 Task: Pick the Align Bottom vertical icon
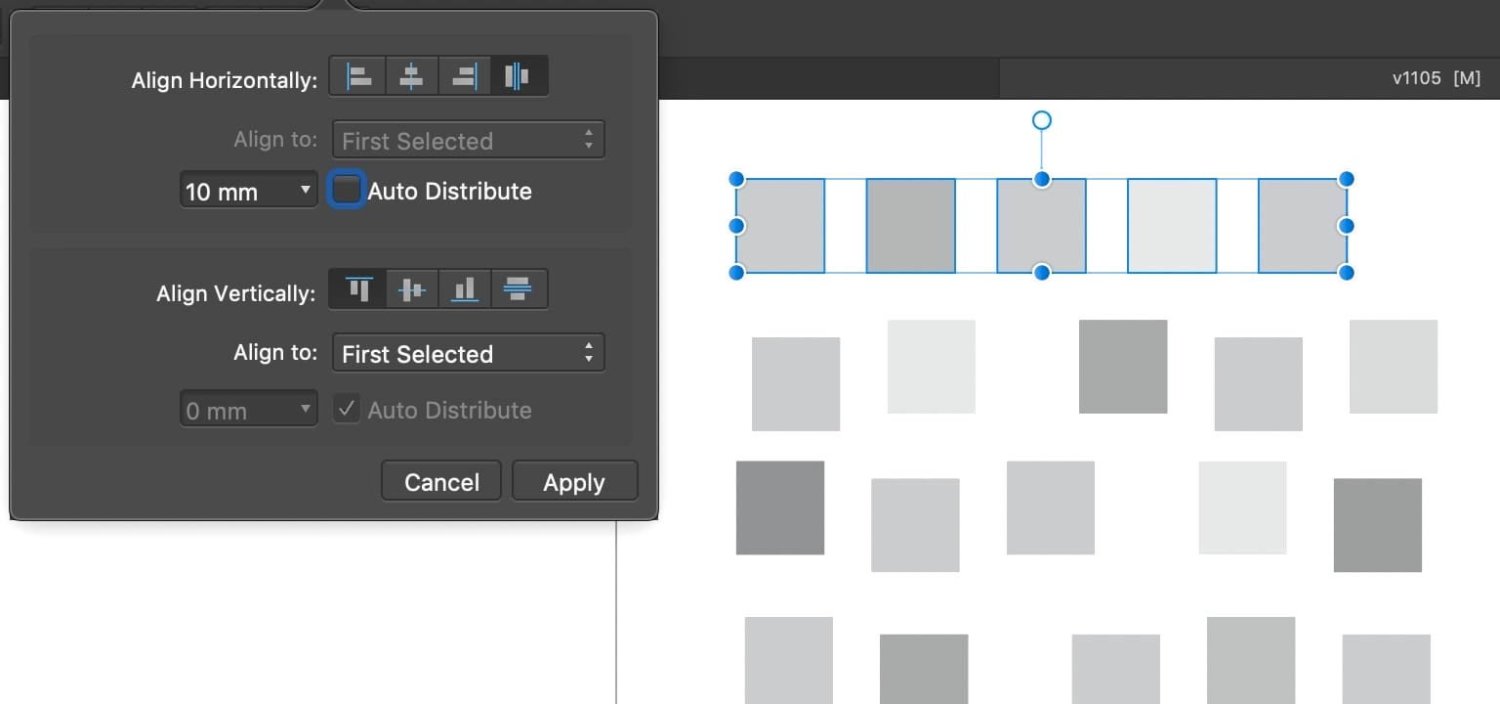465,290
